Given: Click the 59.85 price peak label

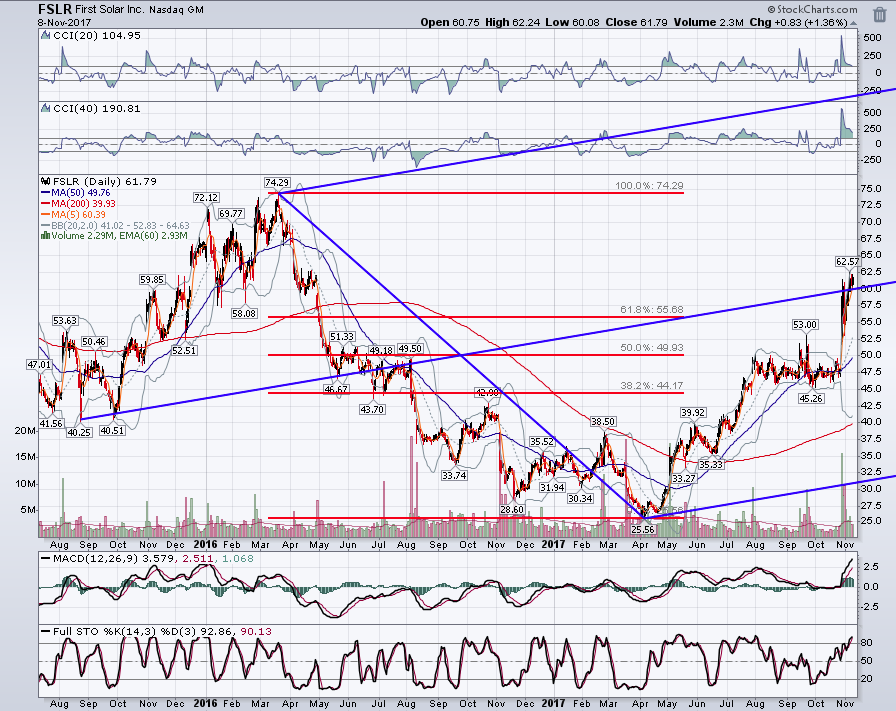Looking at the screenshot, I should [152, 279].
